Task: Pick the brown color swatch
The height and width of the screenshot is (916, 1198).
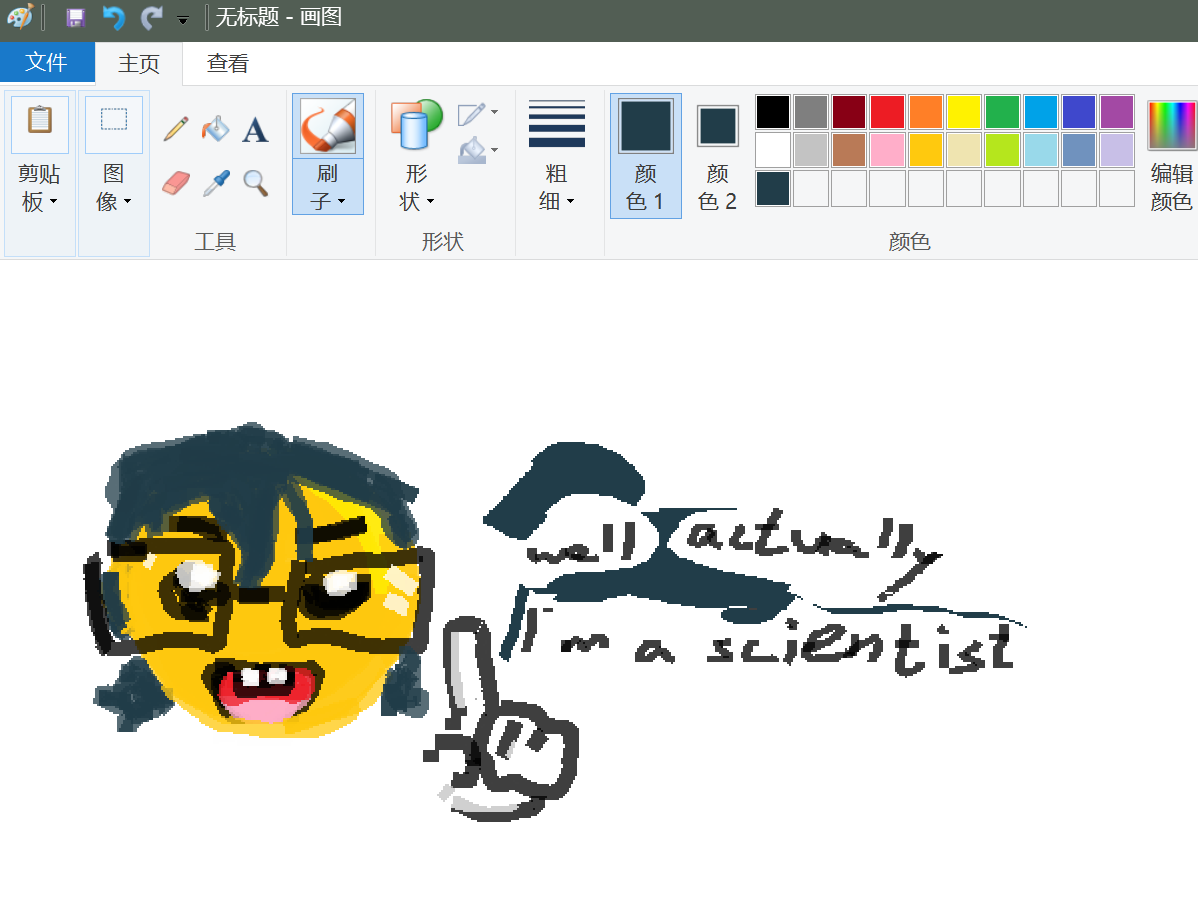Action: (x=849, y=151)
